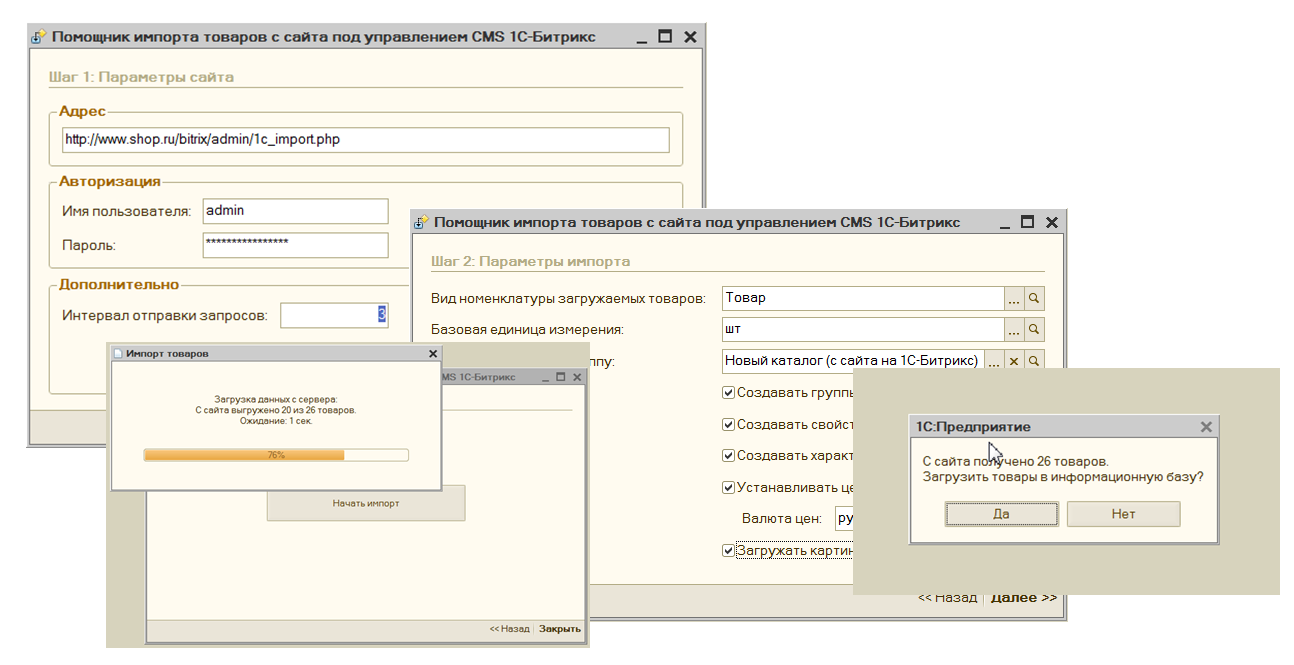Click title bar icon of the Step 2 window
The image size is (1294, 665).
coord(422,222)
